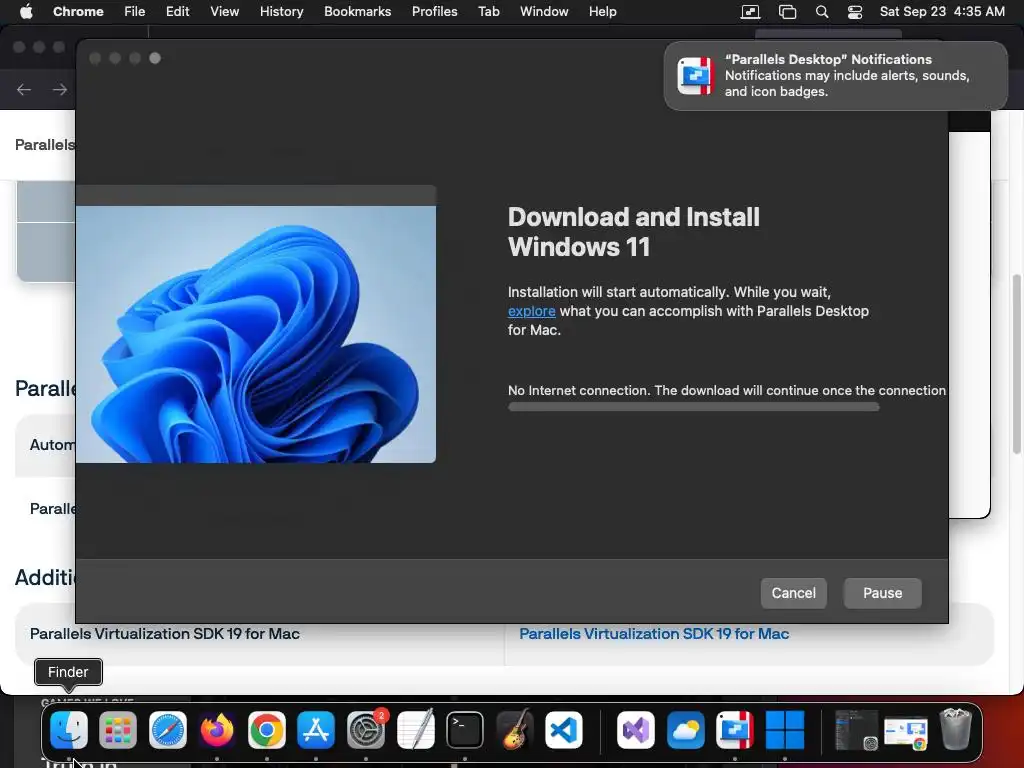Open the Apple menu
This screenshot has height=768, width=1024.
click(26, 11)
